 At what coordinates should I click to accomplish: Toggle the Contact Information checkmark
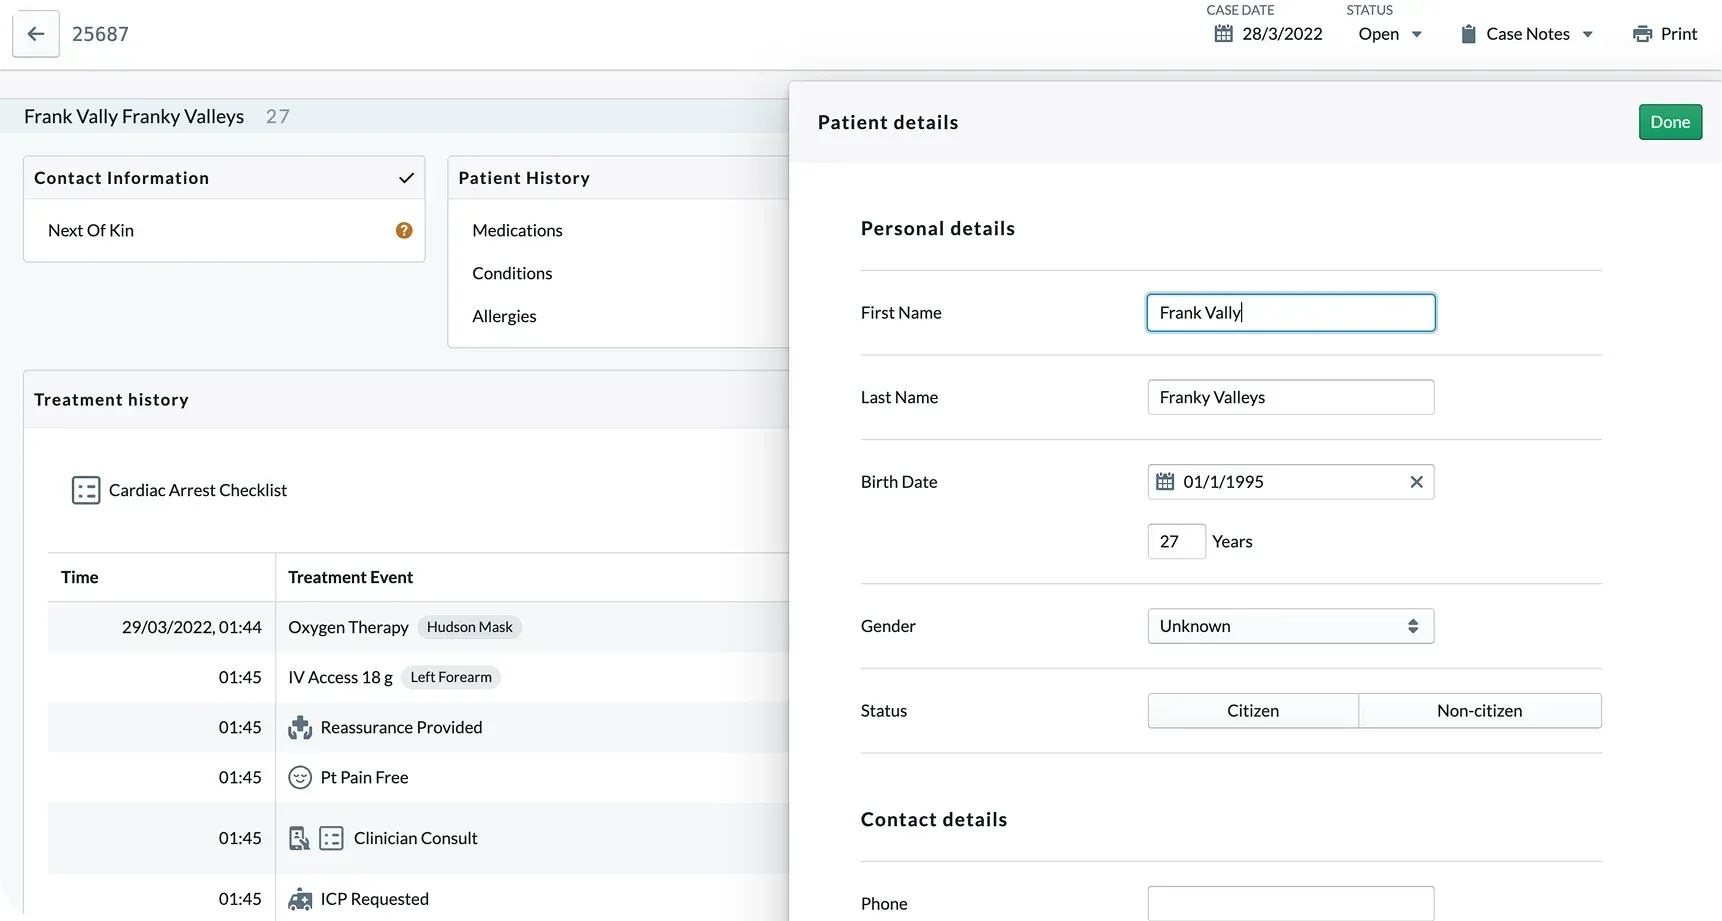pyautogui.click(x=406, y=178)
